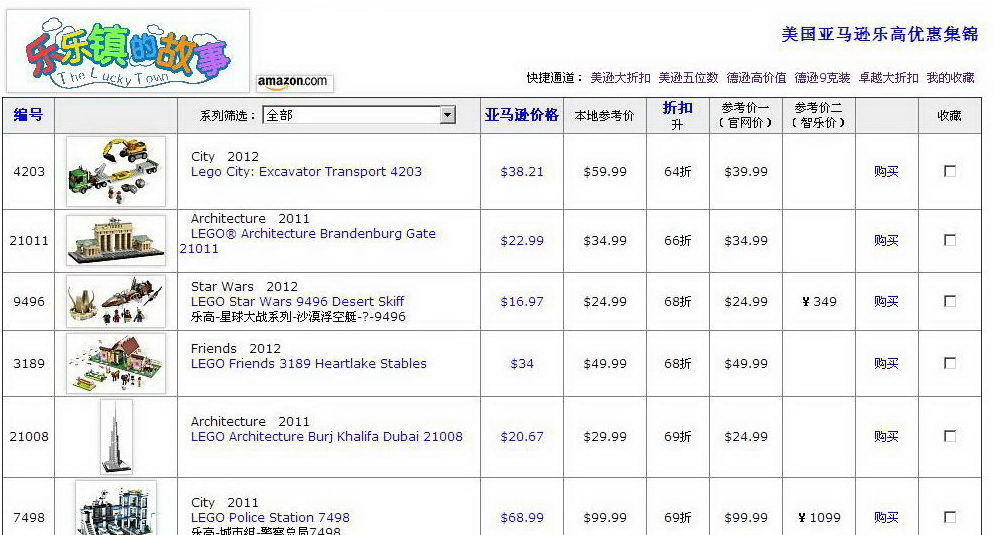
Task: Click the 美国亚马逊乐高优惠集锦 page title
Action: (880, 34)
